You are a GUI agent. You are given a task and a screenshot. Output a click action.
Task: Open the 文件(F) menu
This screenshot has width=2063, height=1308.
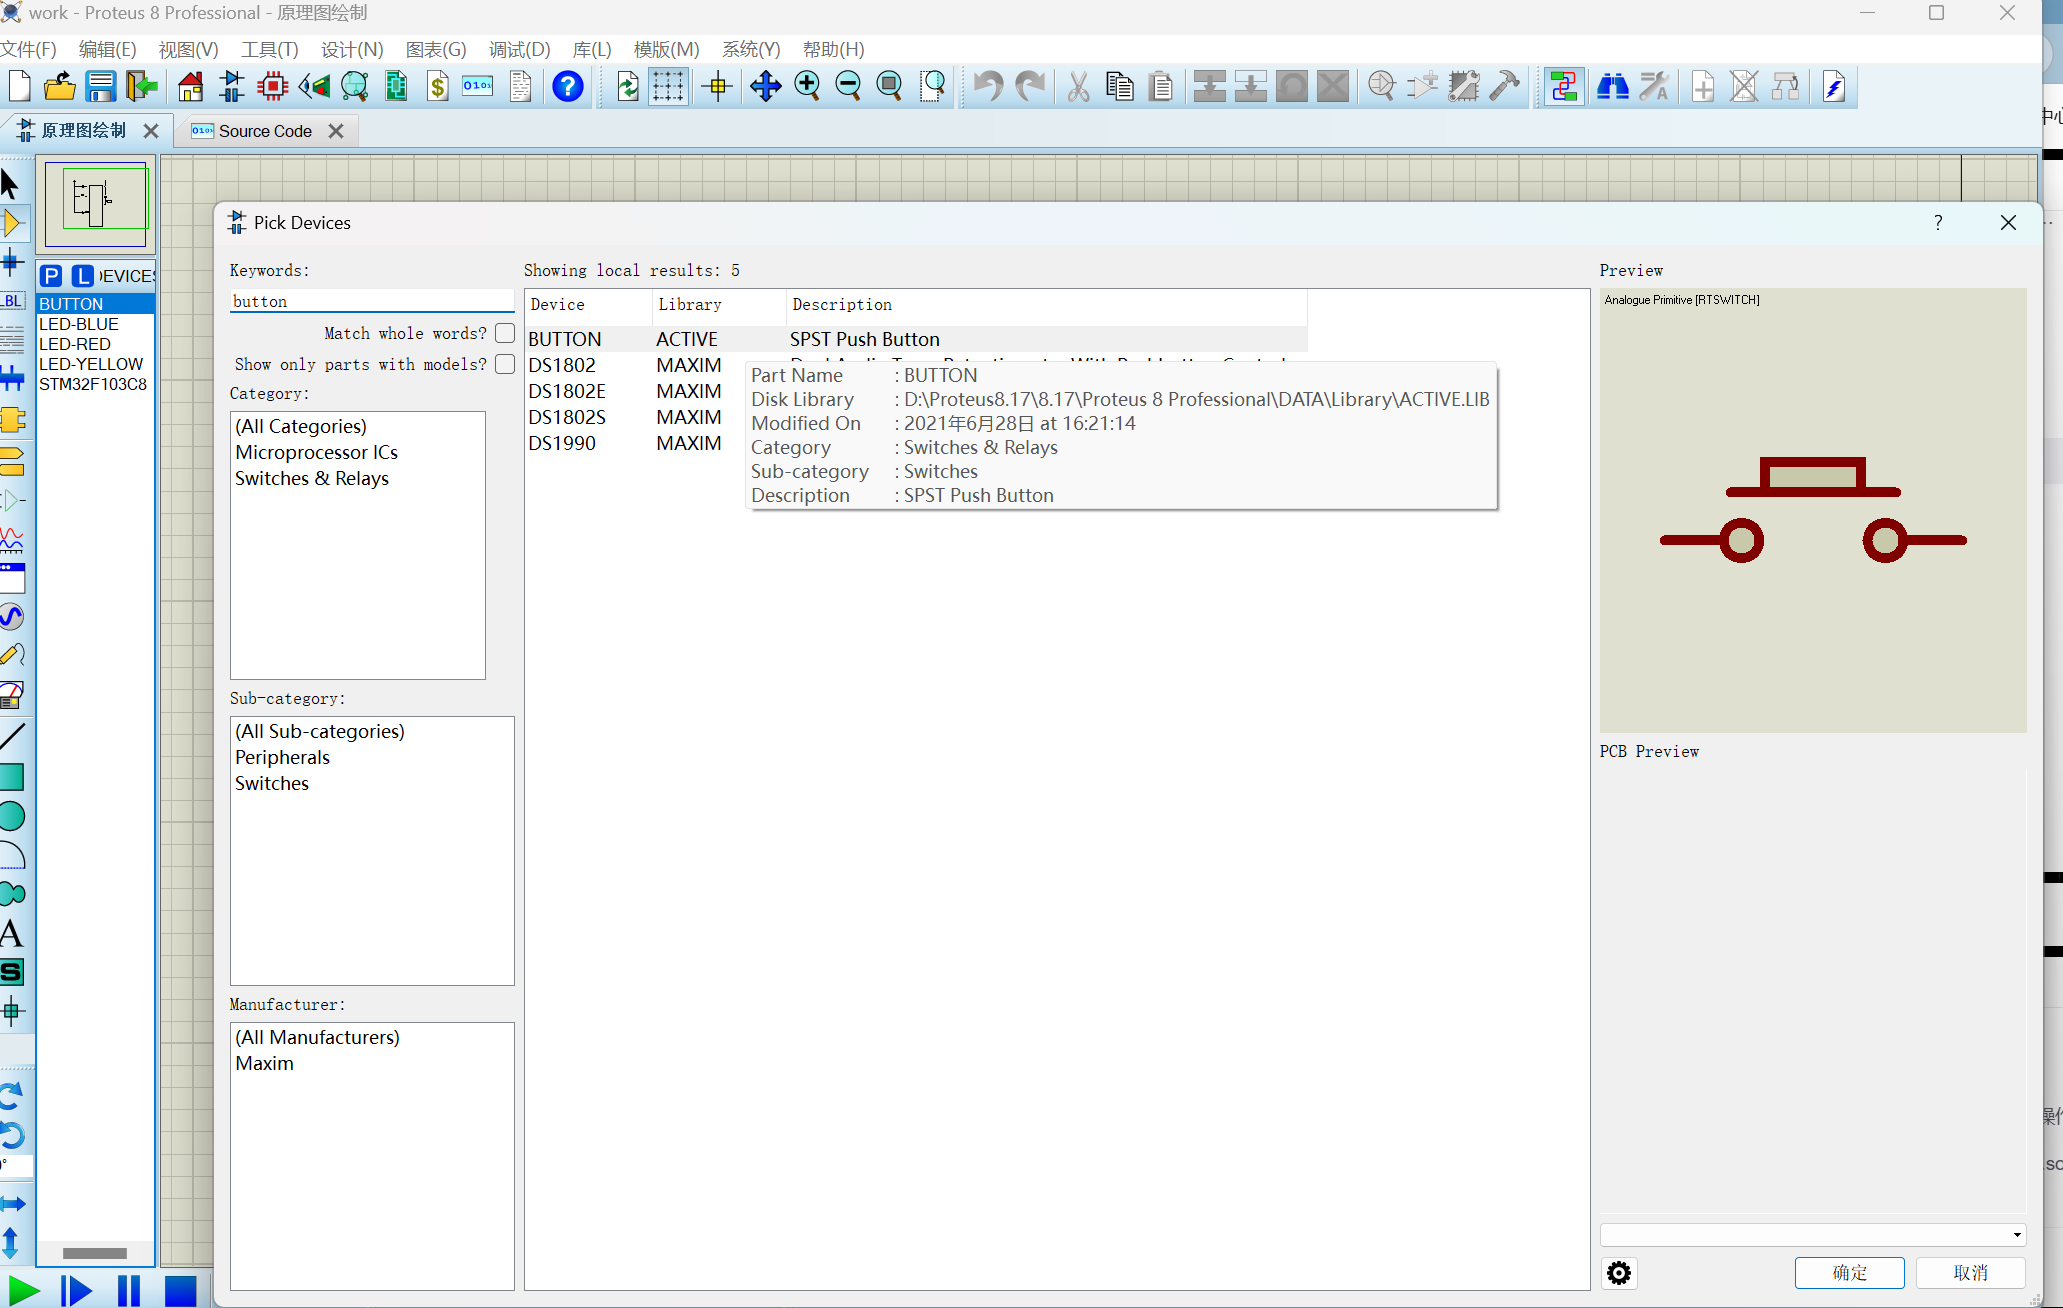[29, 49]
